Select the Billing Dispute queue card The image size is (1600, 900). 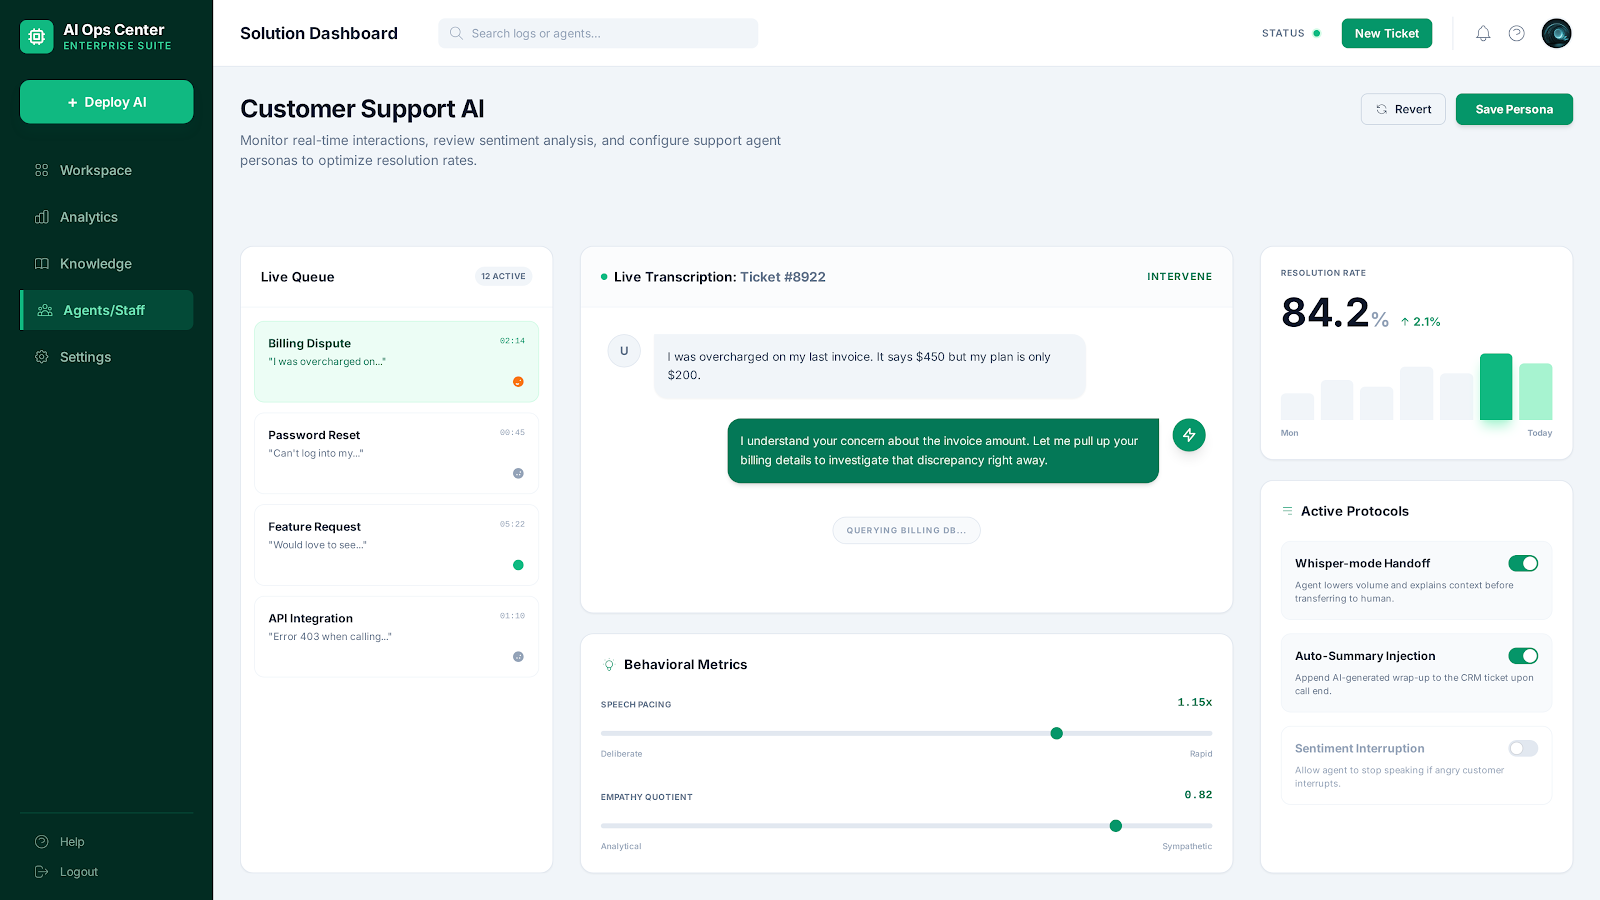pyautogui.click(x=396, y=362)
